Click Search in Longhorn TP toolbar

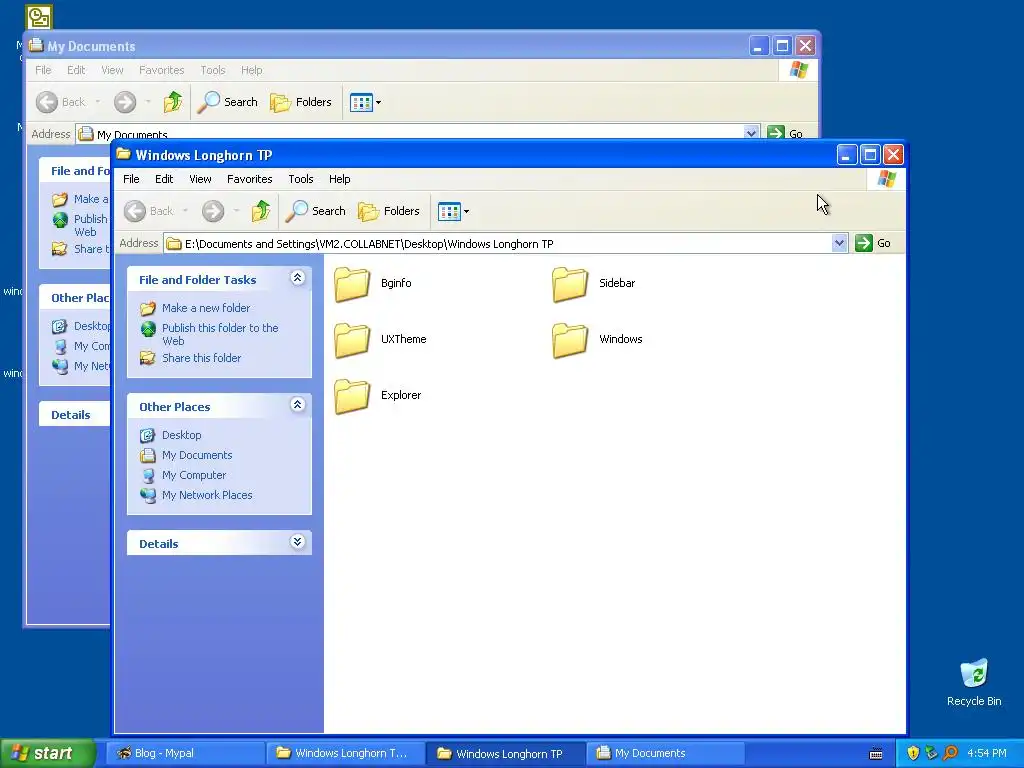click(315, 211)
